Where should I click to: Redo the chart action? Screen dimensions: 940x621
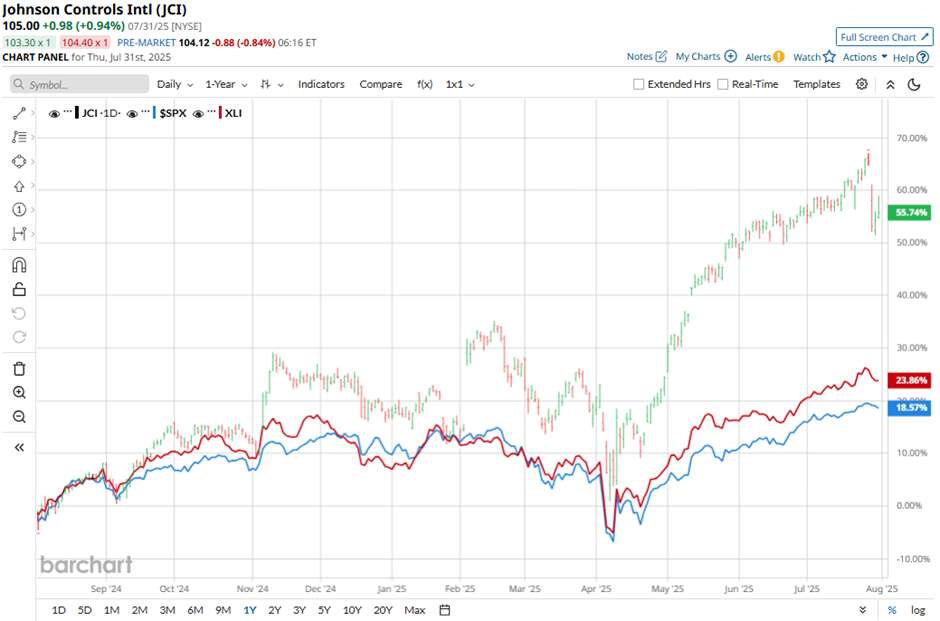coord(19,337)
